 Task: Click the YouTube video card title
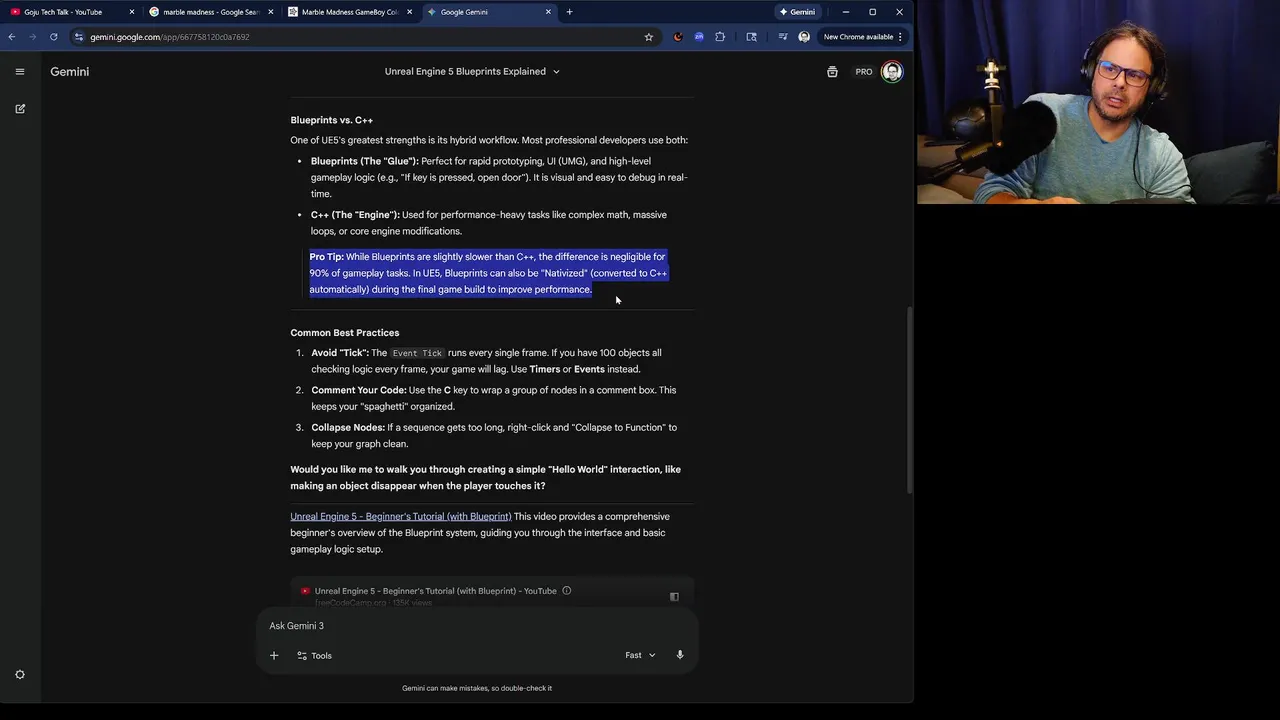435,591
